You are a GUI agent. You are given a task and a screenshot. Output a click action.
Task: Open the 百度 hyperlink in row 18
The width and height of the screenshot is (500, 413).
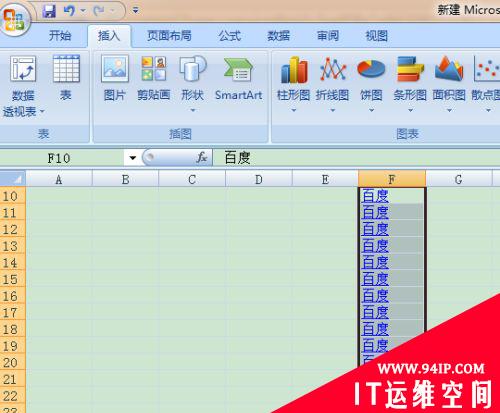click(x=375, y=329)
